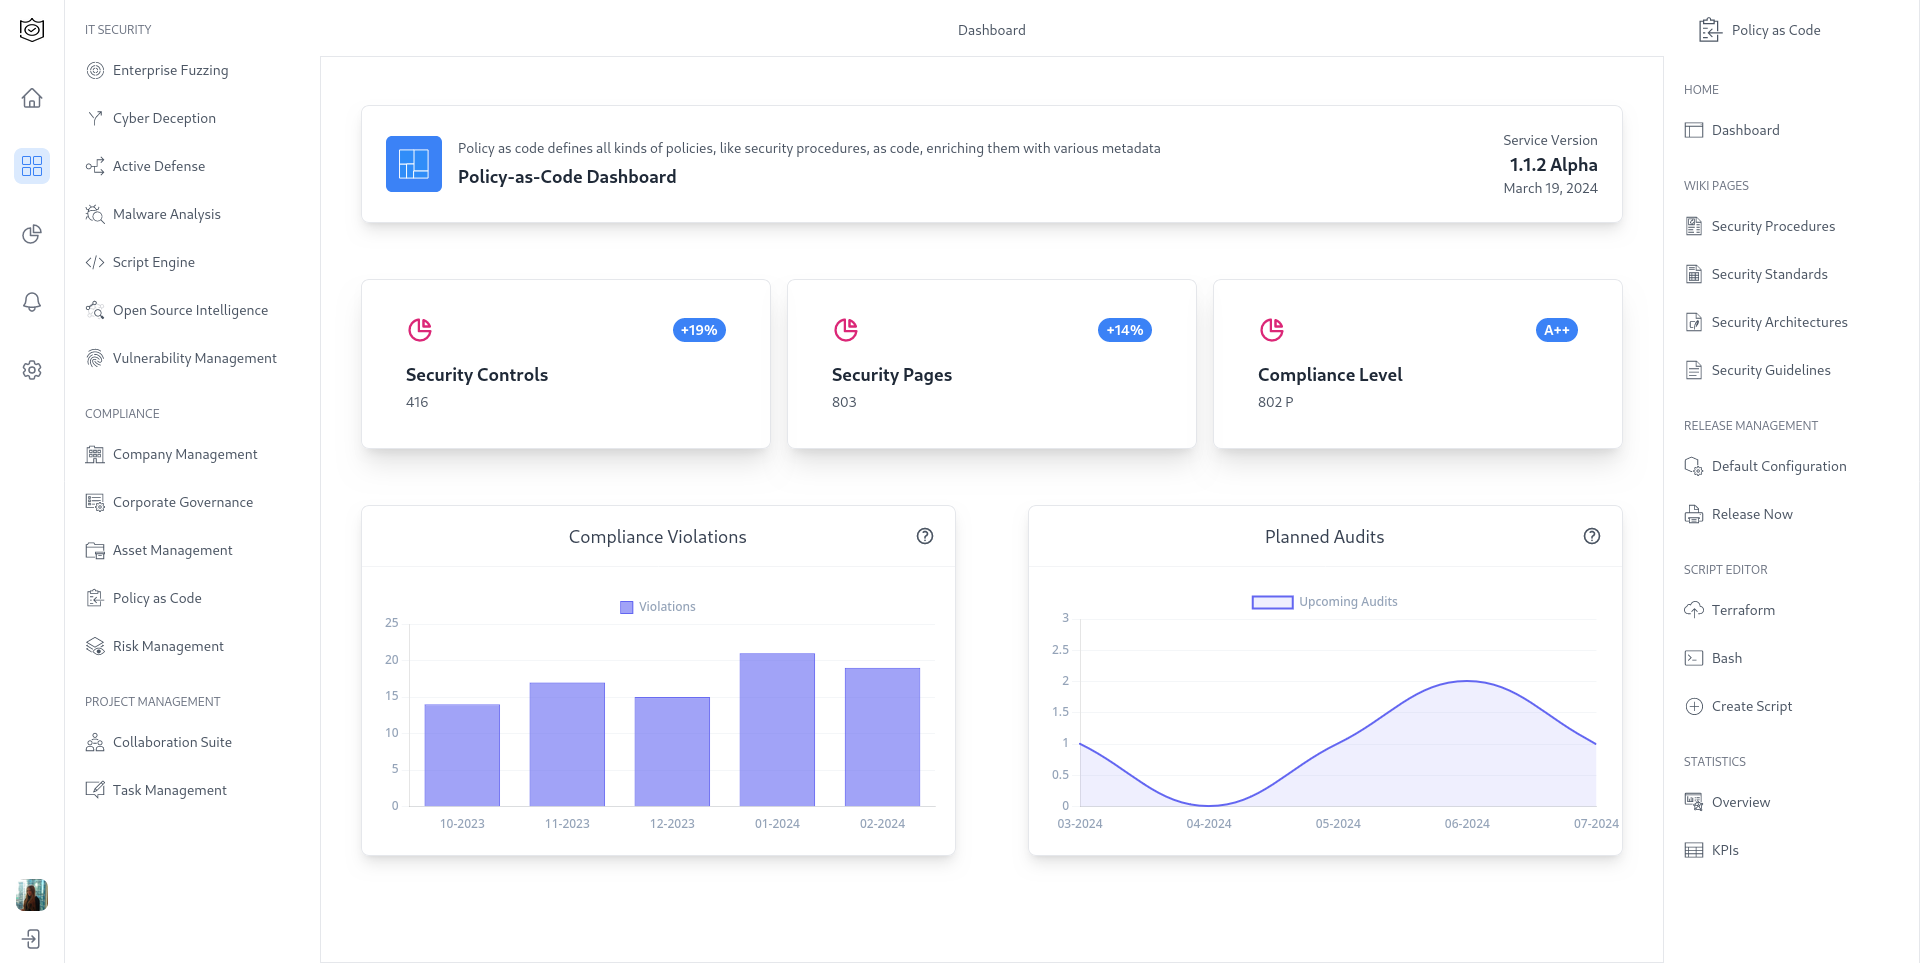Click the +19% Security Controls badge
Image resolution: width=1920 pixels, height=963 pixels.
click(699, 330)
